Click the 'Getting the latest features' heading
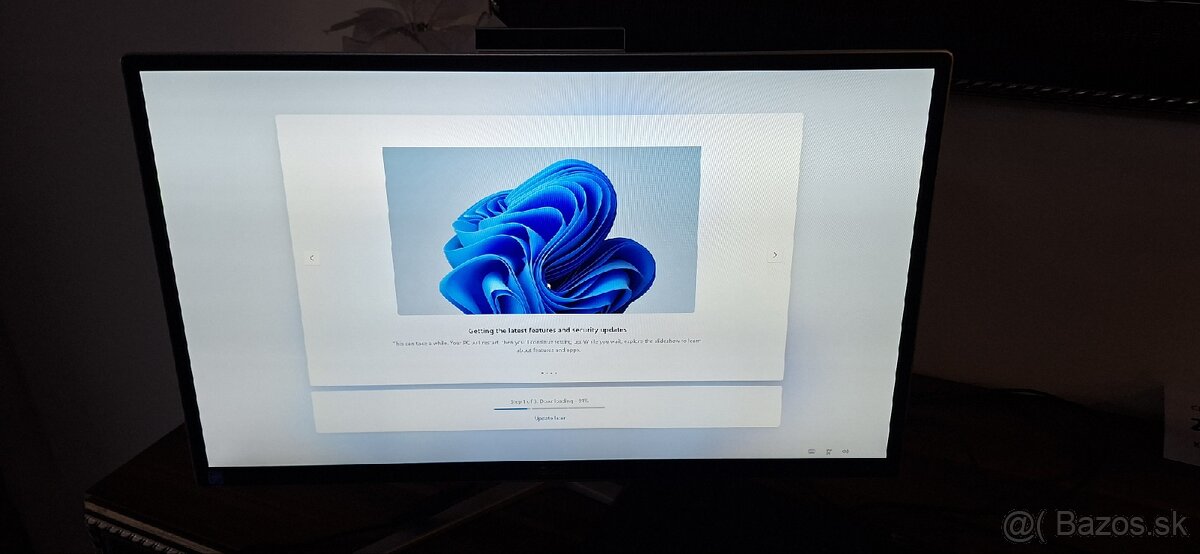 click(x=546, y=329)
